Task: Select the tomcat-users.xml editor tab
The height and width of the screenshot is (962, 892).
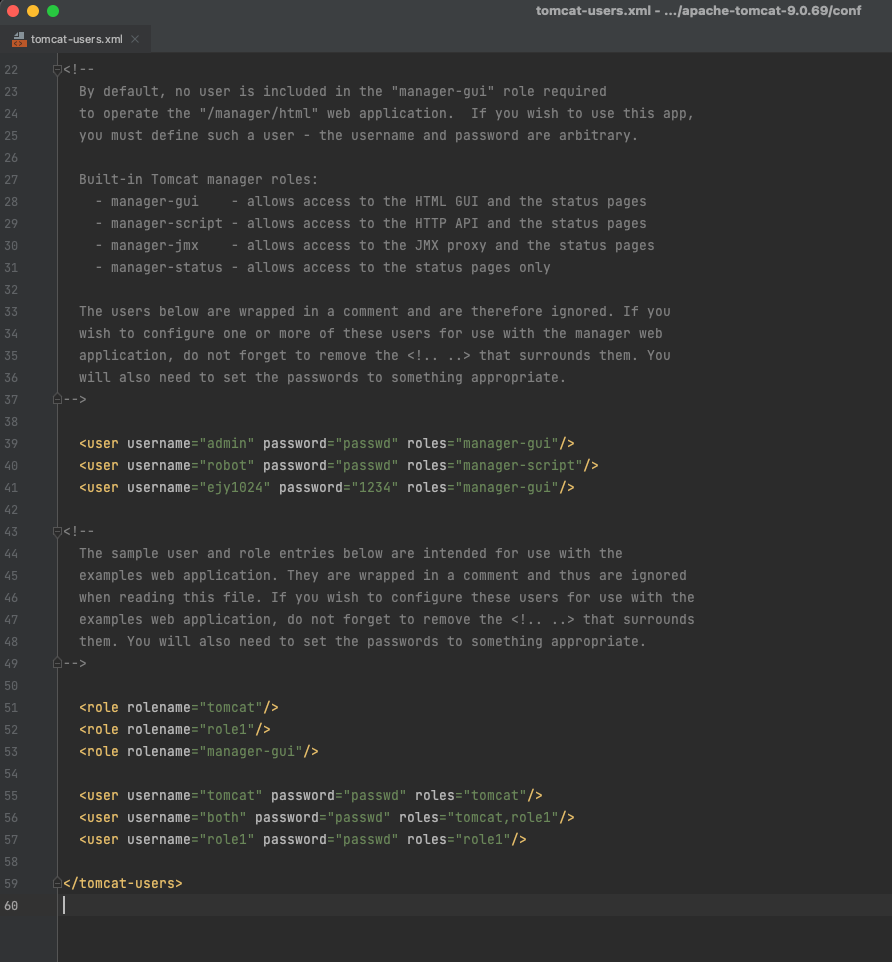Action: pos(75,39)
